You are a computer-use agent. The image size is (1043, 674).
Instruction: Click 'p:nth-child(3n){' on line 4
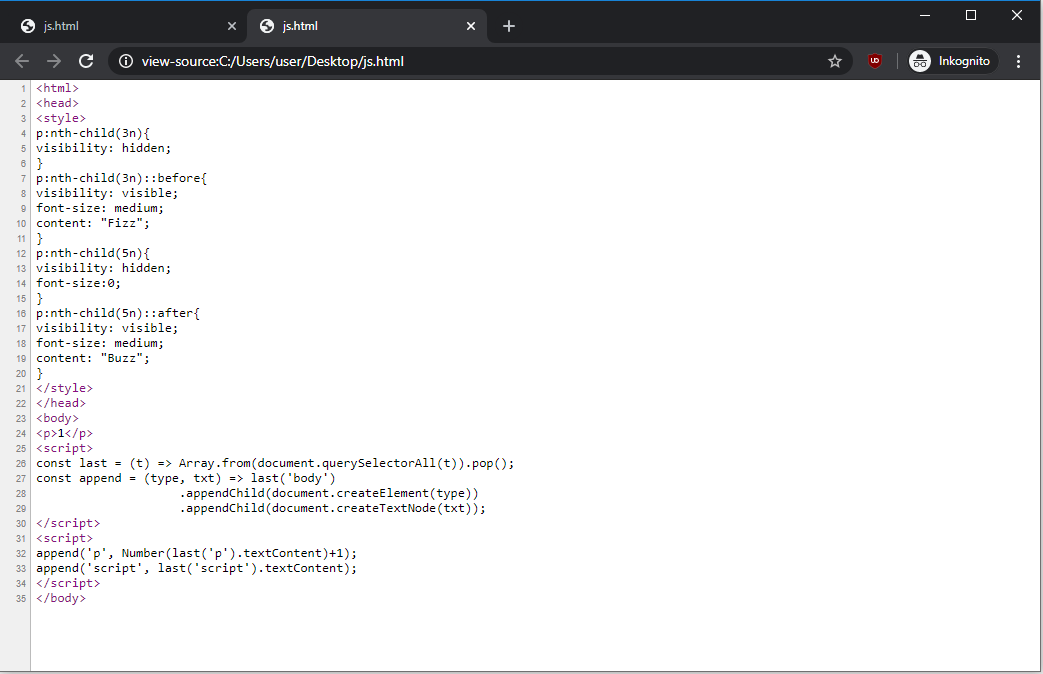pyautogui.click(x=93, y=133)
